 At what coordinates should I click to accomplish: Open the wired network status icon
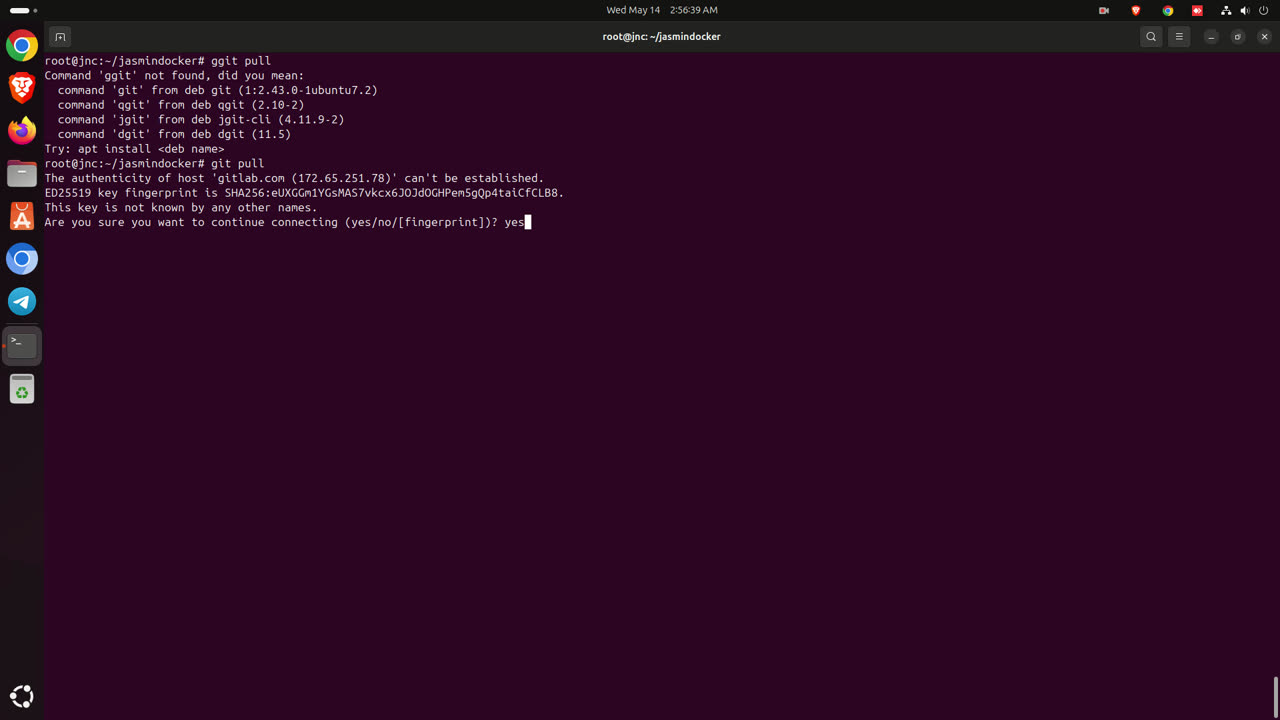(1226, 10)
